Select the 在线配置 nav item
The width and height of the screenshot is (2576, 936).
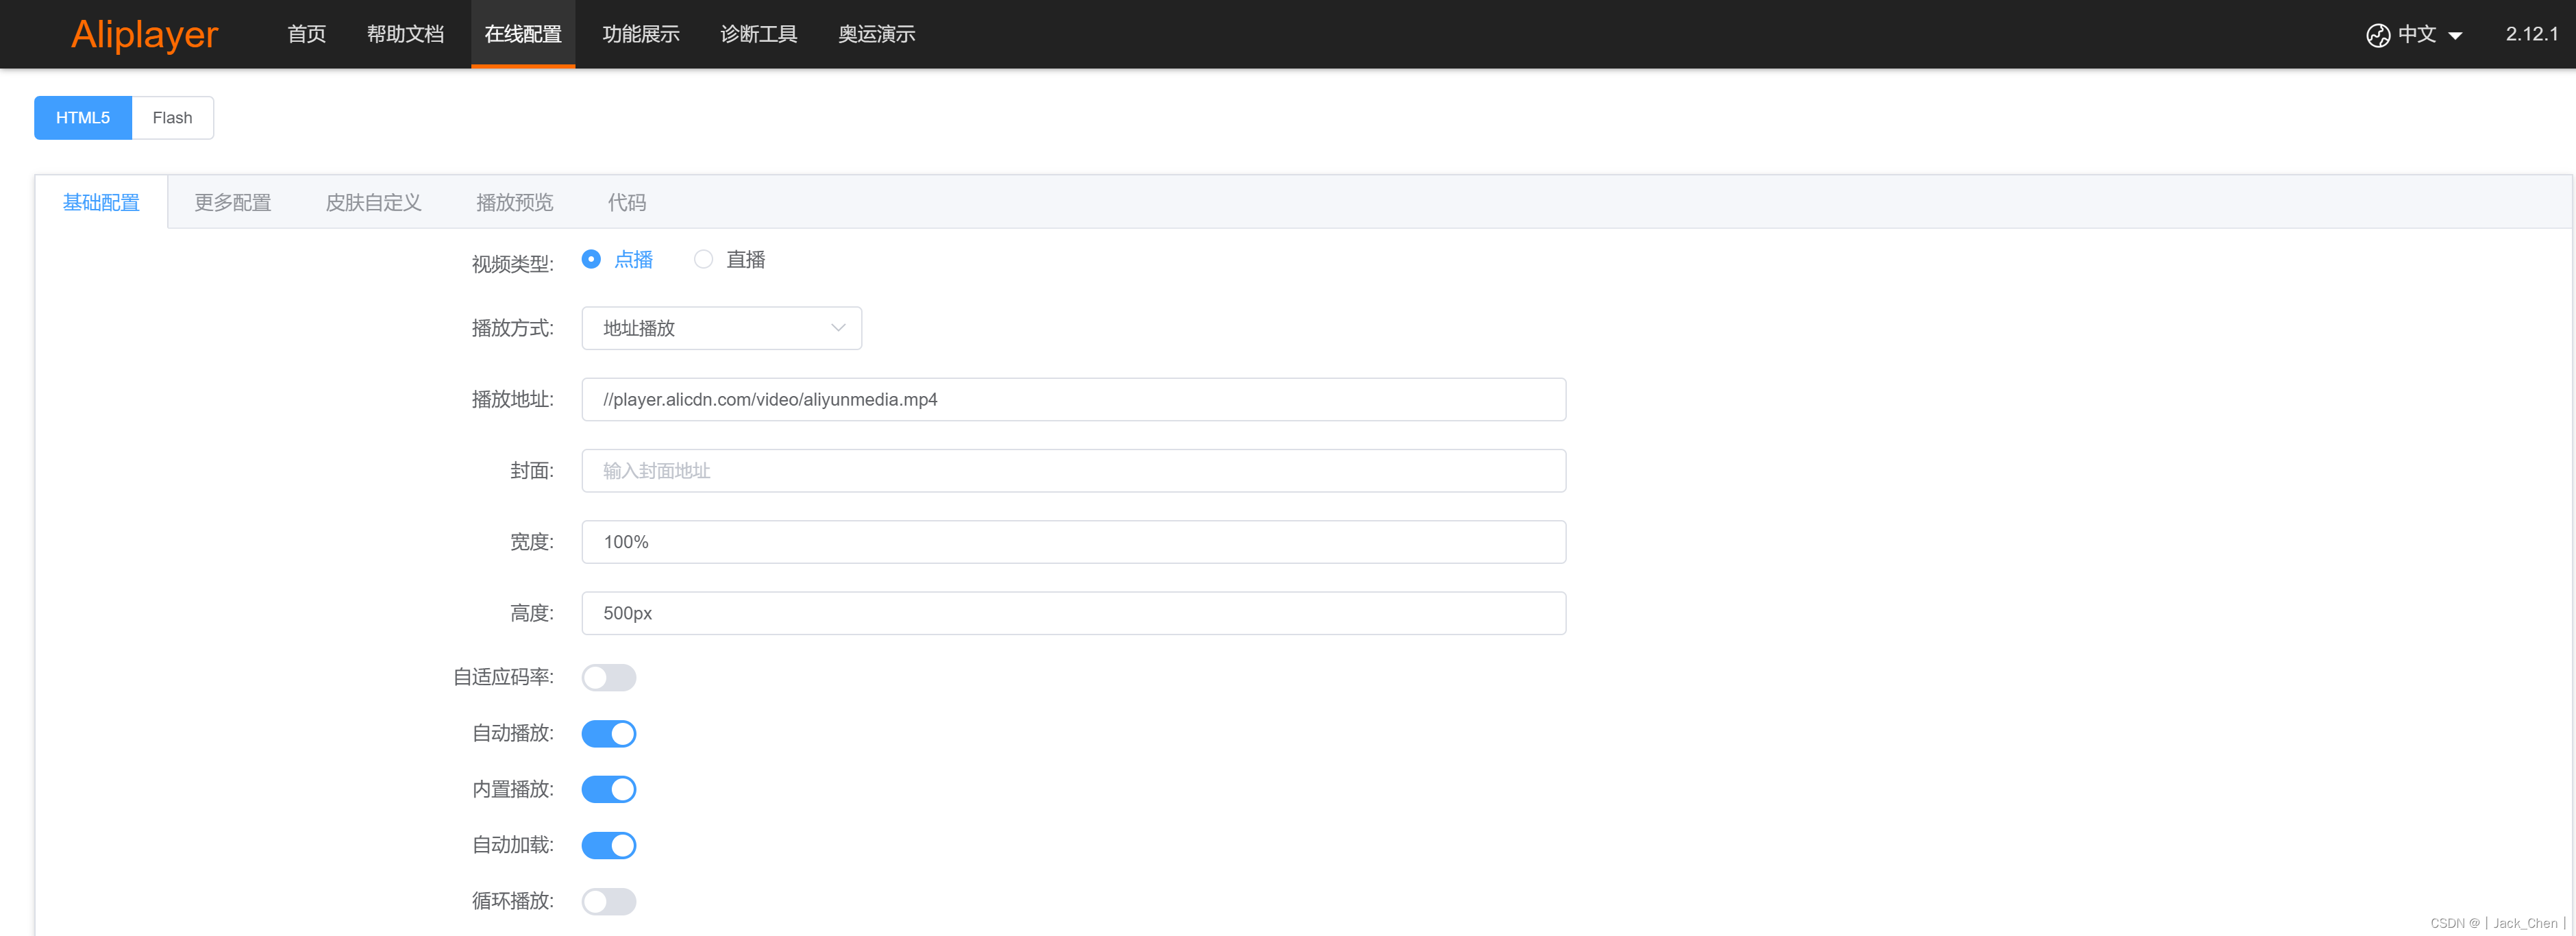click(x=523, y=34)
